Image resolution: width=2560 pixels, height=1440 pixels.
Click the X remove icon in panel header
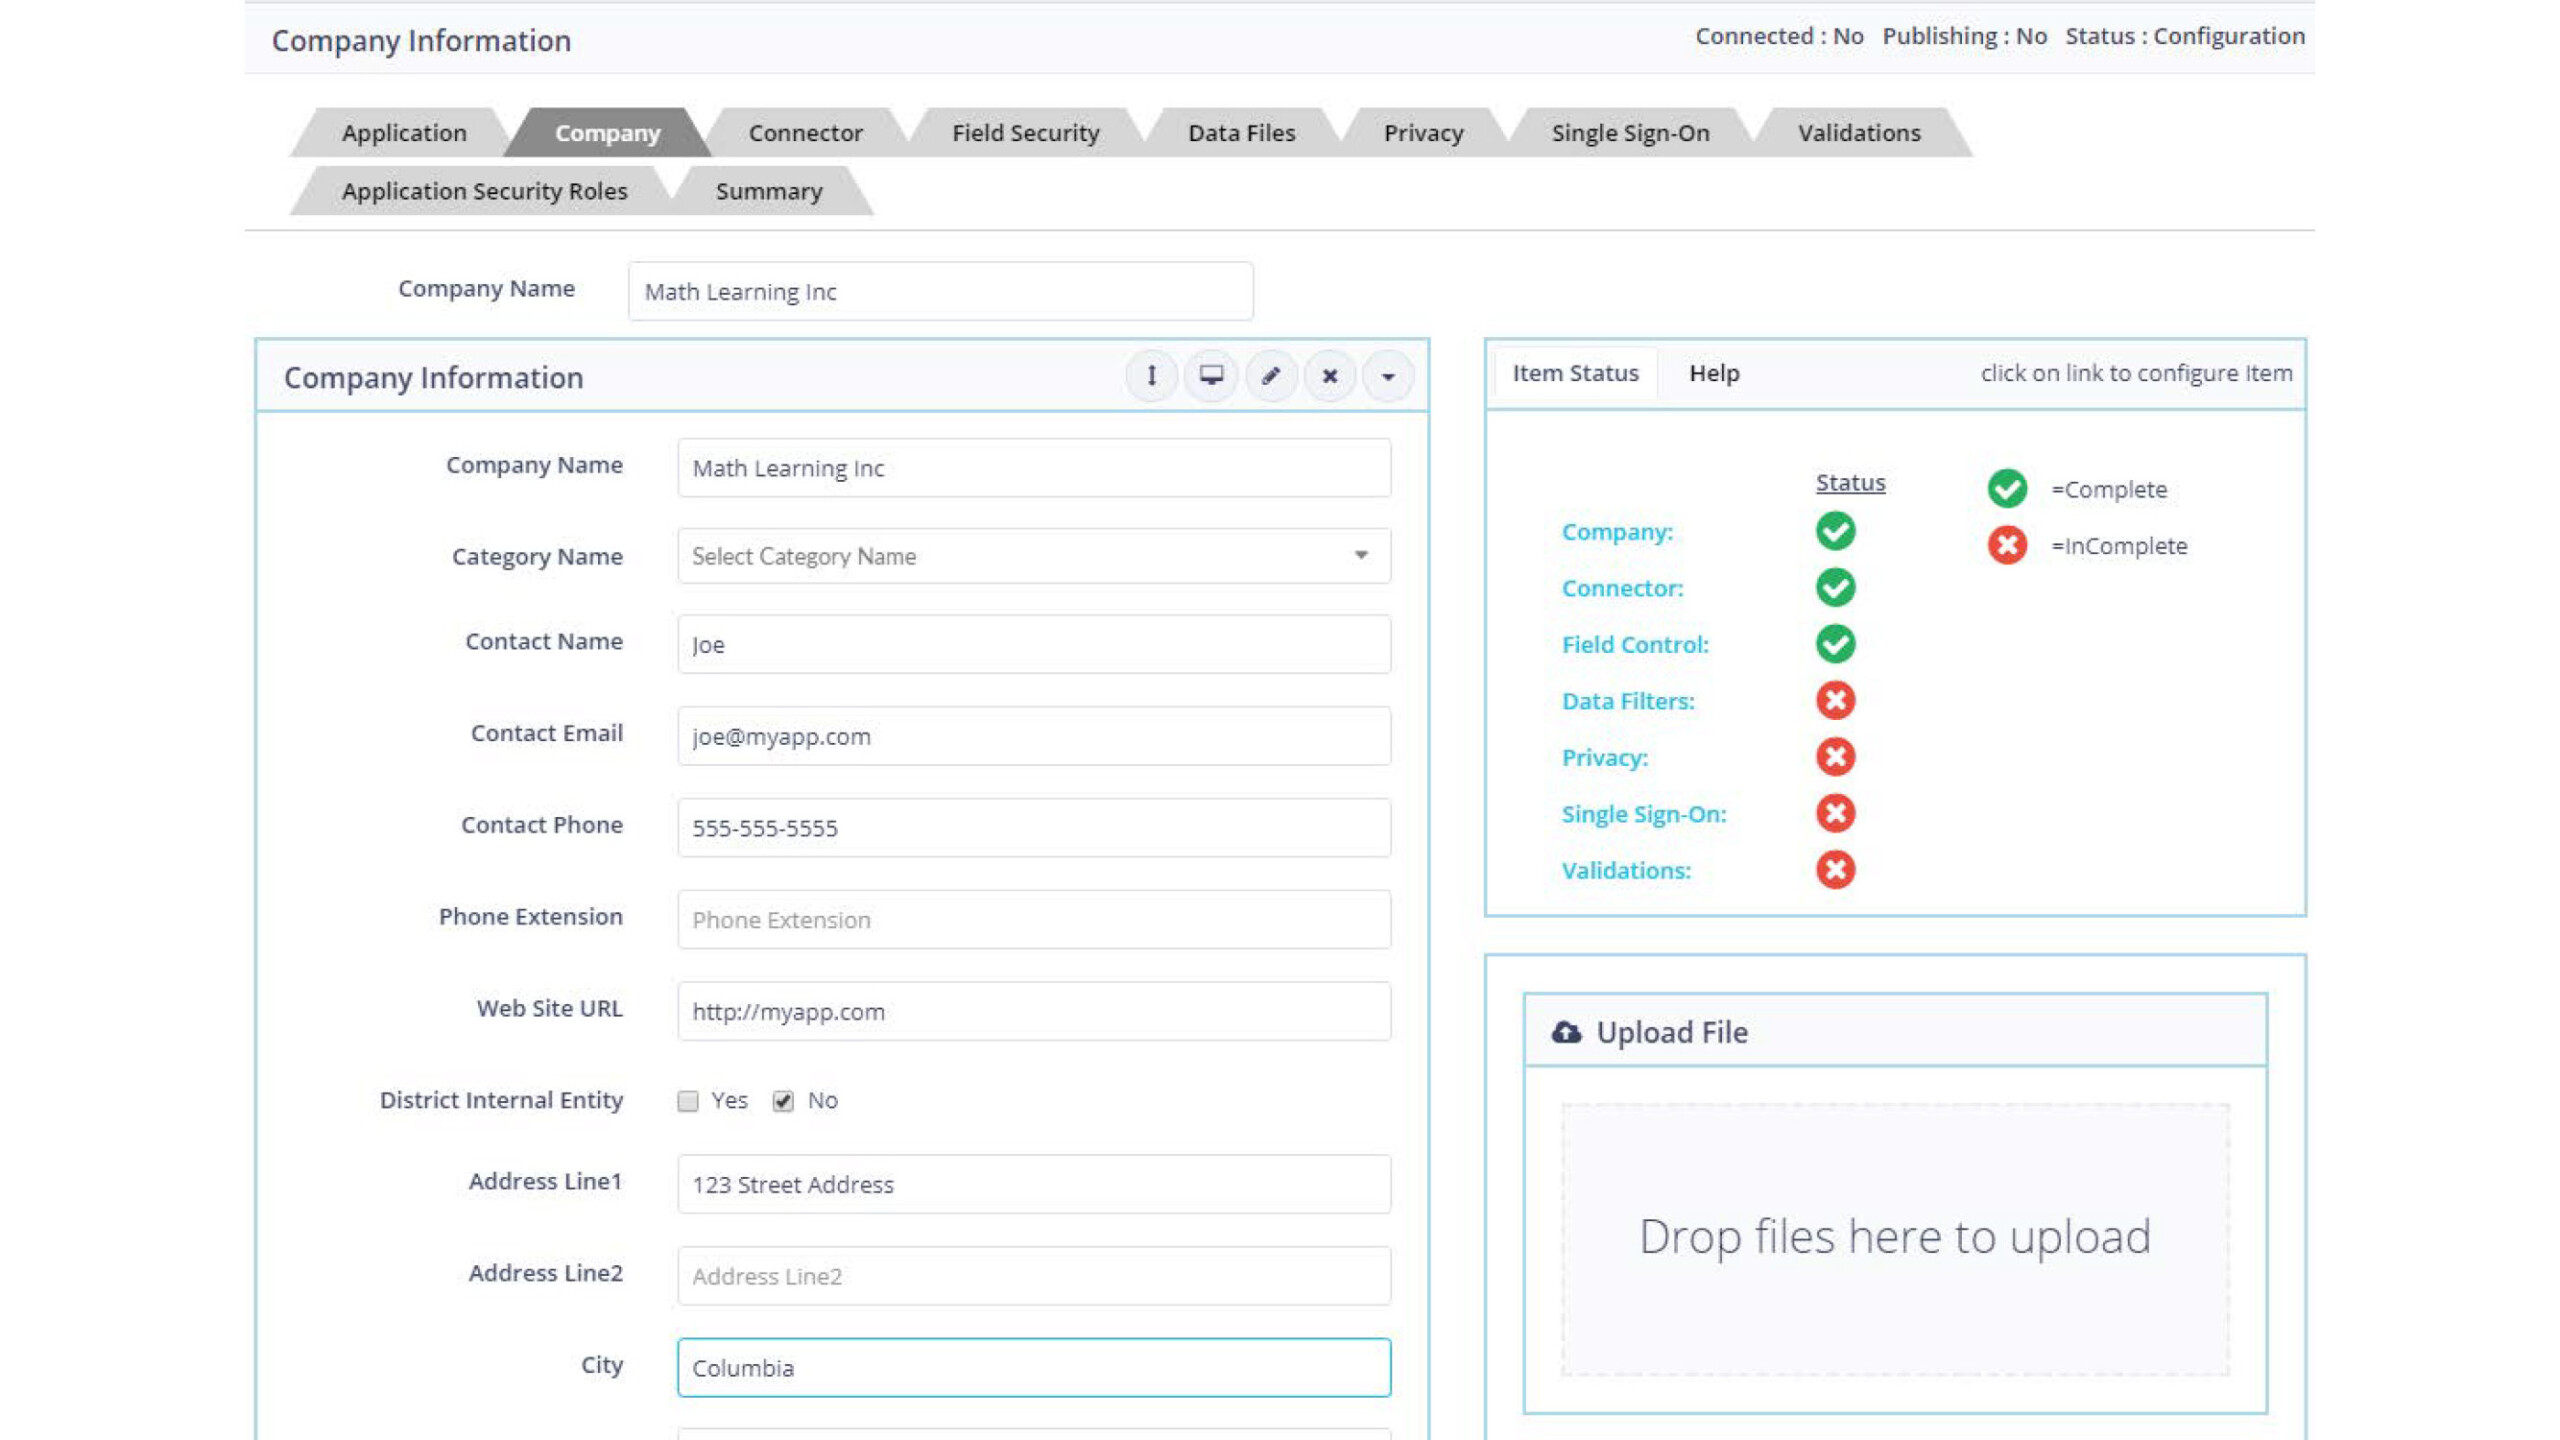click(x=1329, y=376)
